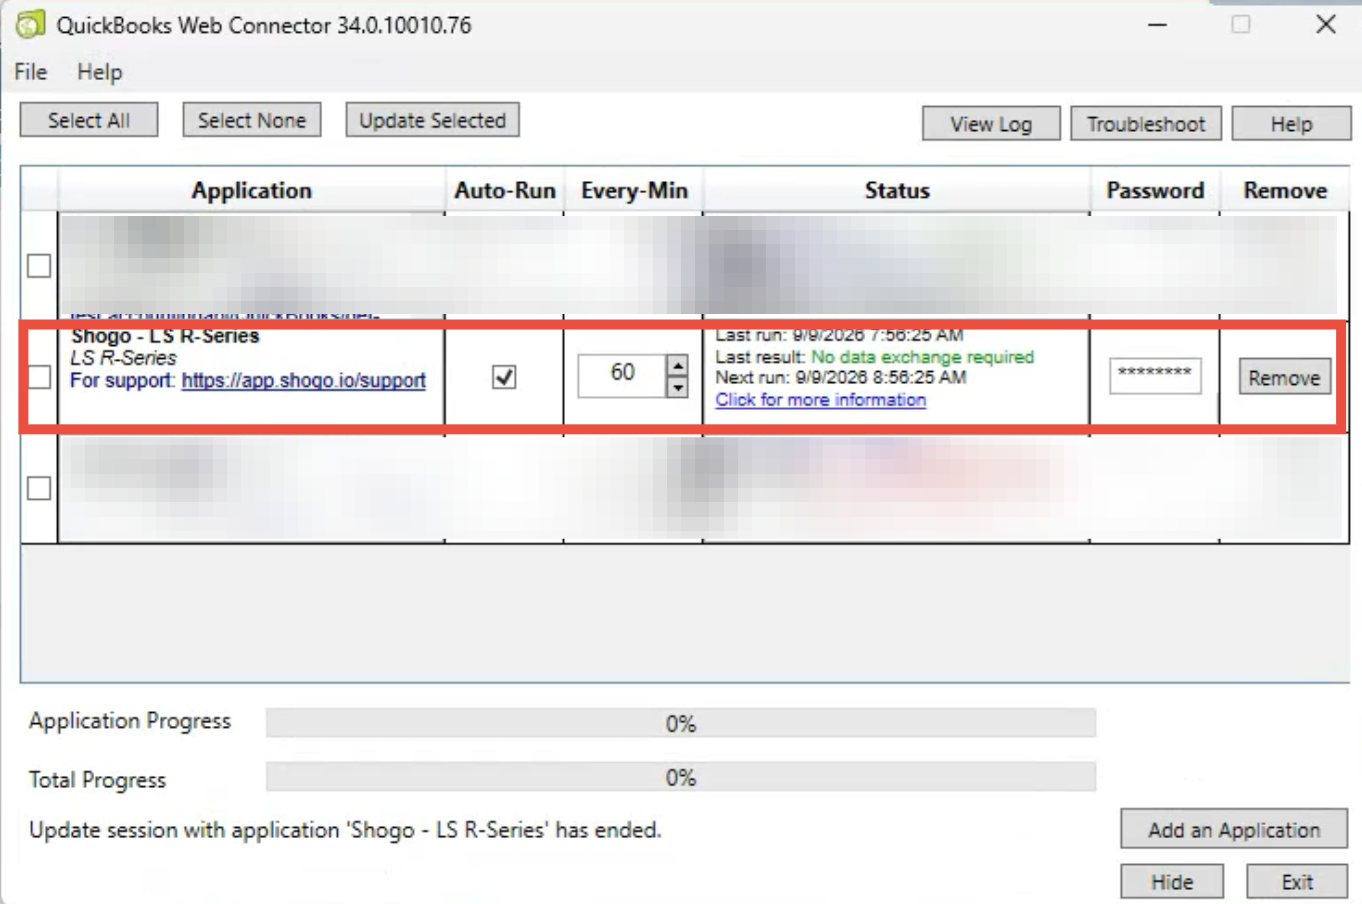Image resolution: width=1362 pixels, height=904 pixels.
Task: Remove the Shogo - LS R-Series application
Action: click(x=1285, y=378)
